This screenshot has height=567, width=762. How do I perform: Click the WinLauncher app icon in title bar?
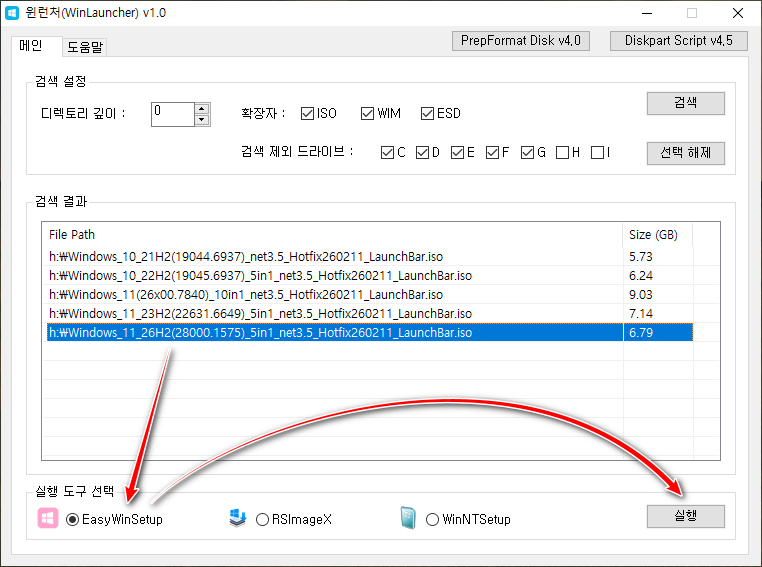[12, 13]
